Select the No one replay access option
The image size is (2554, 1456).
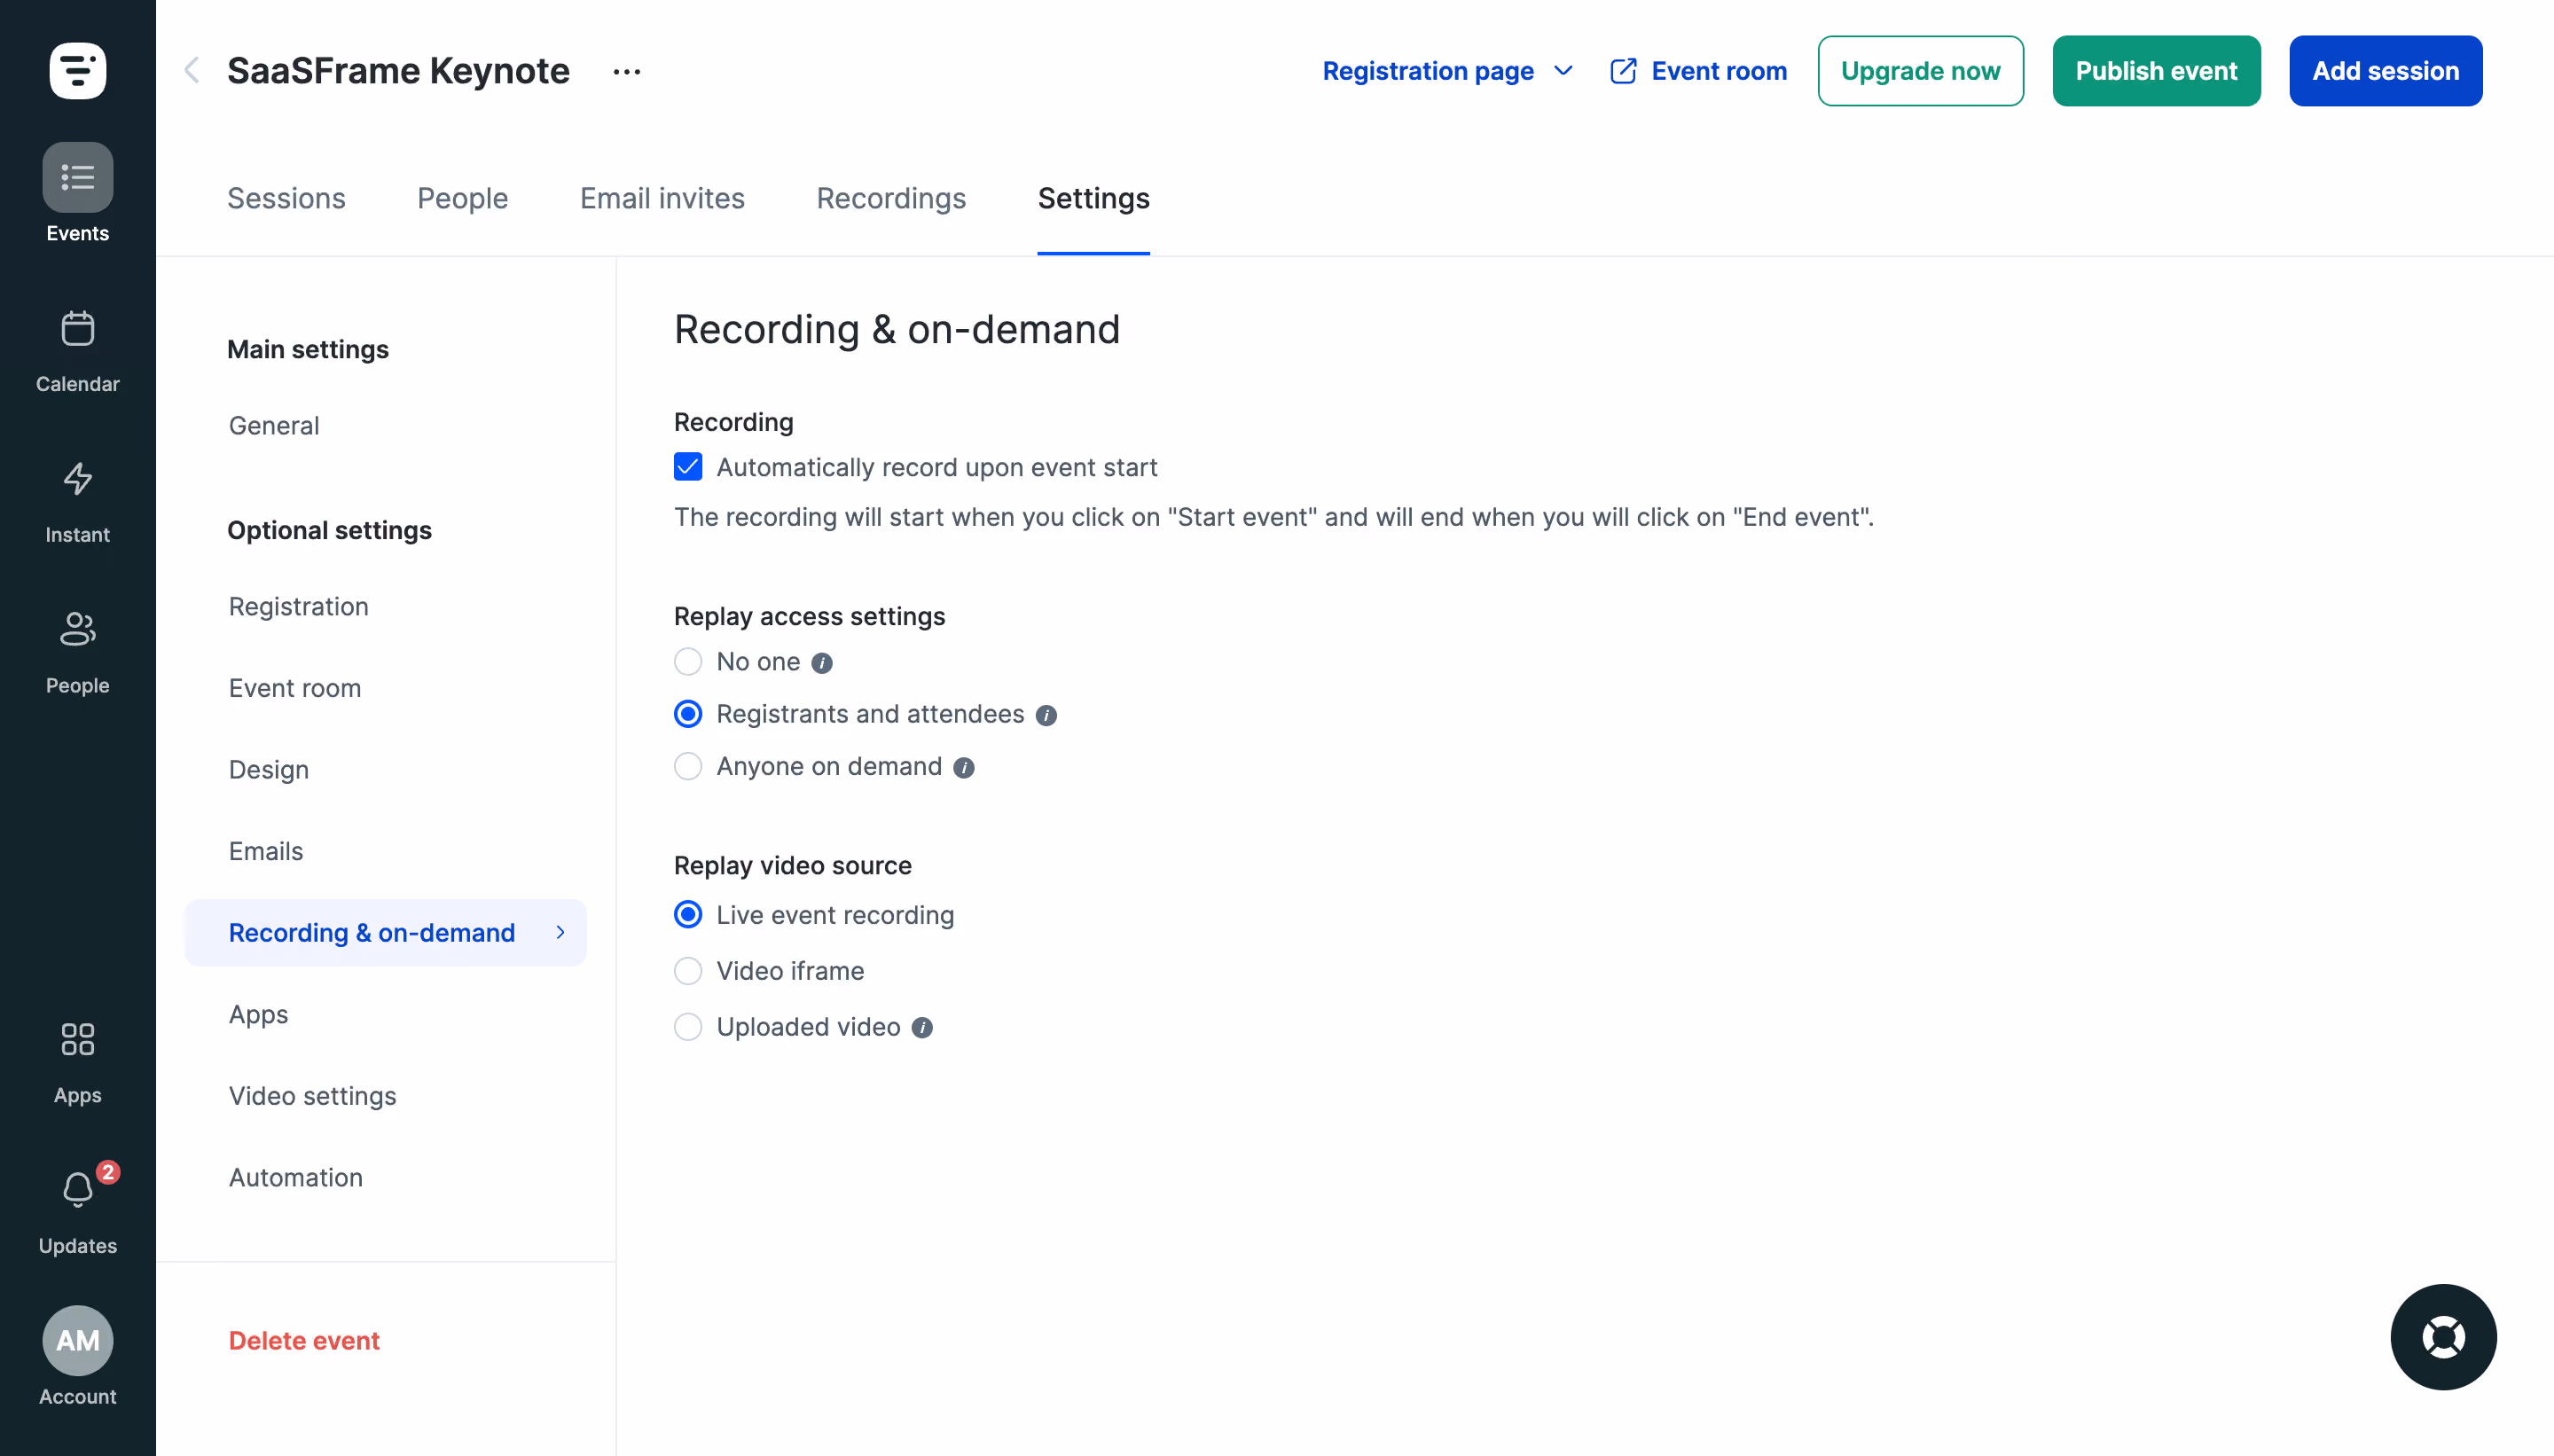688,662
